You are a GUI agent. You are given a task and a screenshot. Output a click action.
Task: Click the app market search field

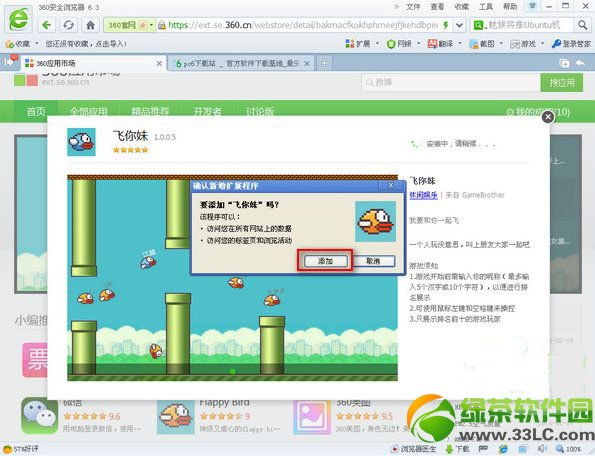coord(451,82)
